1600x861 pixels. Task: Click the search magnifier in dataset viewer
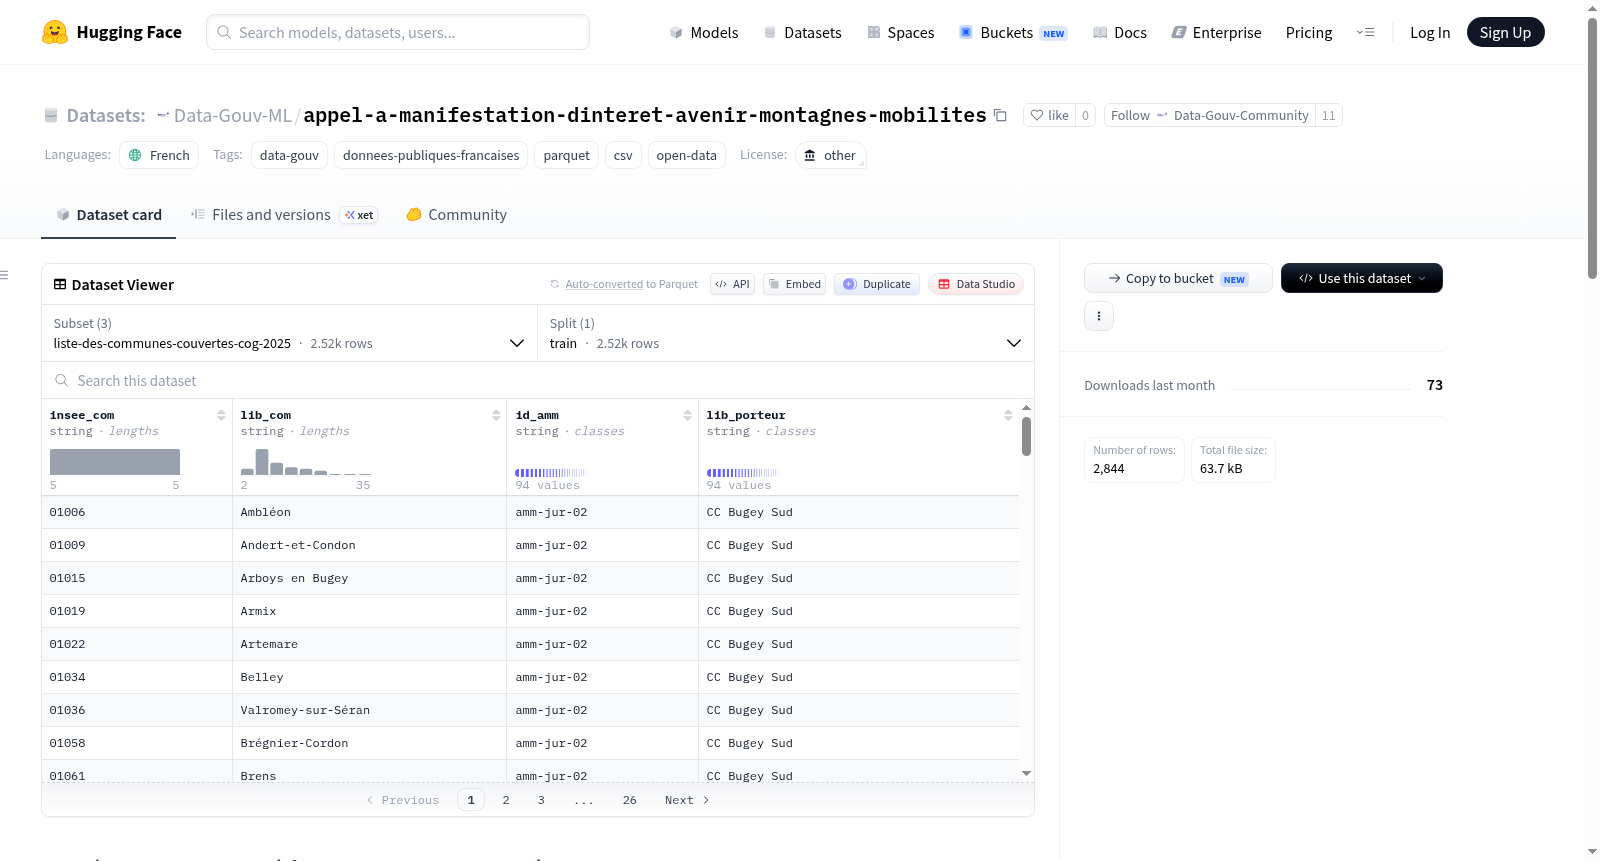pyautogui.click(x=62, y=381)
